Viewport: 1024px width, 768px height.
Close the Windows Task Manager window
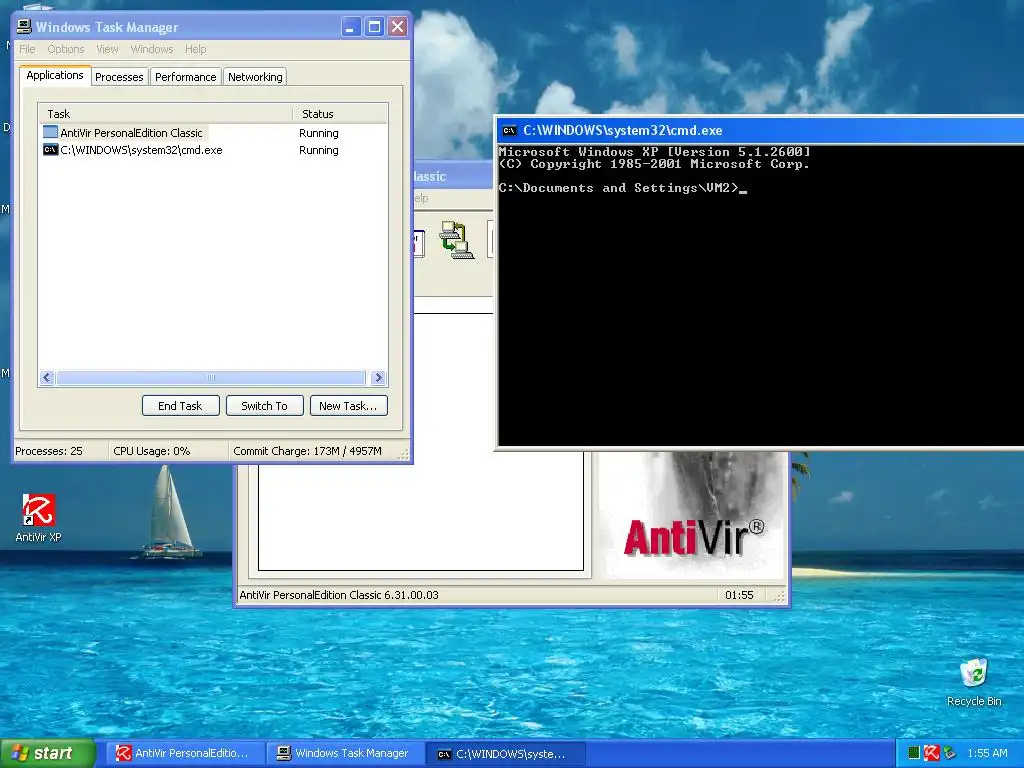pos(397,27)
